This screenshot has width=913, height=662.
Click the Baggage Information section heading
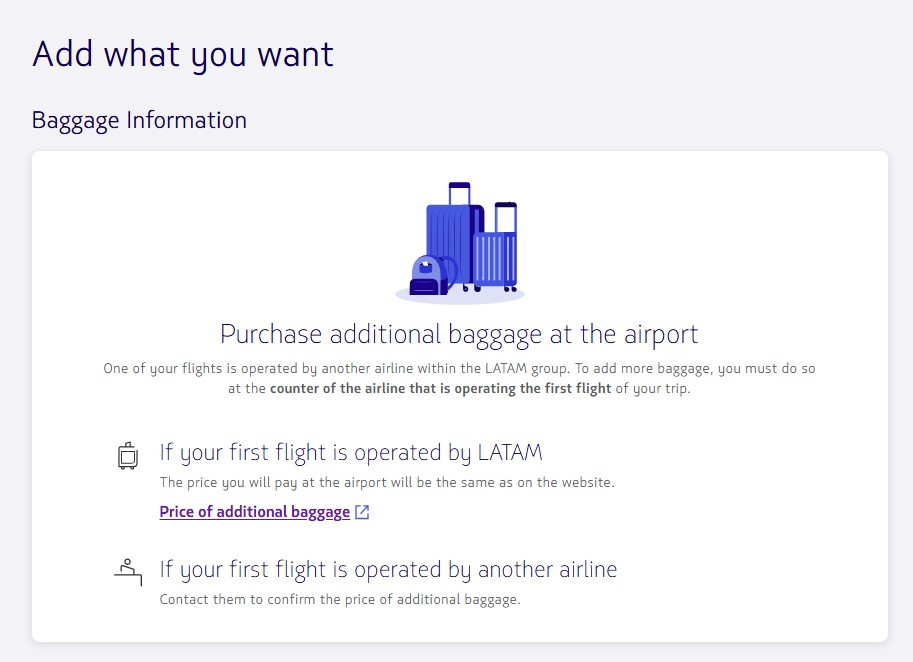[139, 121]
